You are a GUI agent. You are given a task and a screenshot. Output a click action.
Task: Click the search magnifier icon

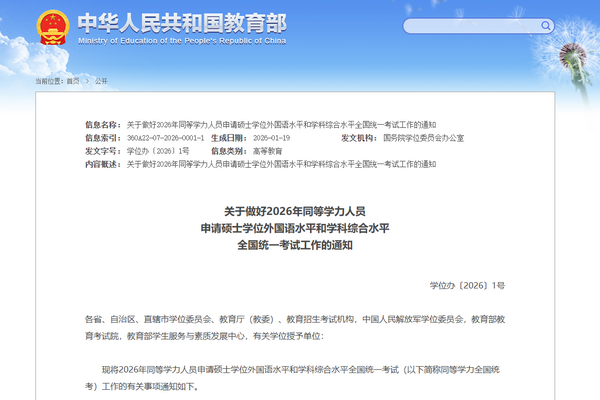pyautogui.click(x=546, y=26)
